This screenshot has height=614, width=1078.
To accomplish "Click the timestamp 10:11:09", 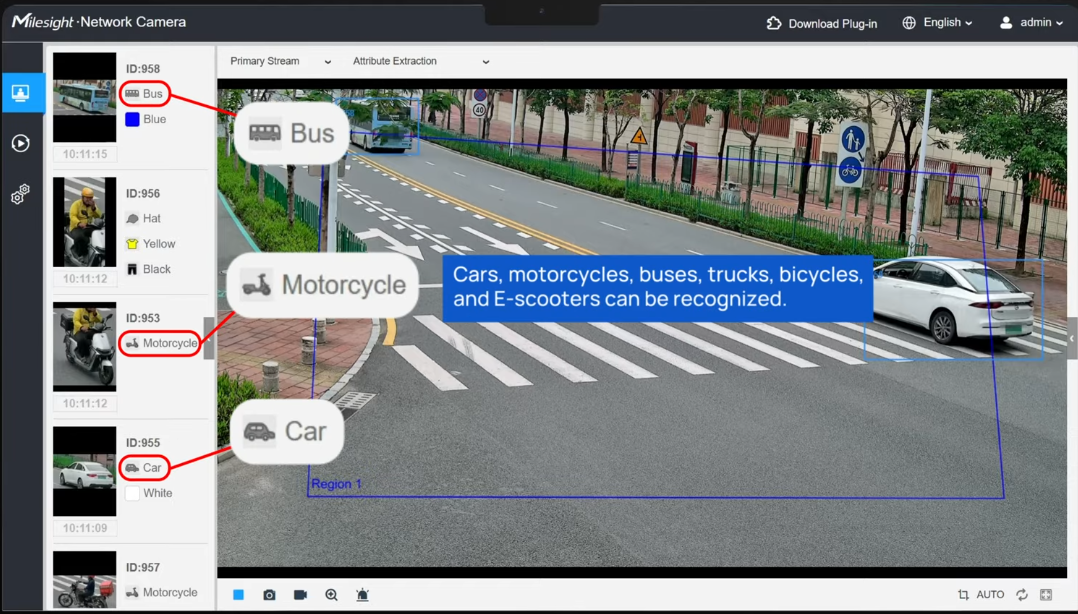I will click(85, 528).
